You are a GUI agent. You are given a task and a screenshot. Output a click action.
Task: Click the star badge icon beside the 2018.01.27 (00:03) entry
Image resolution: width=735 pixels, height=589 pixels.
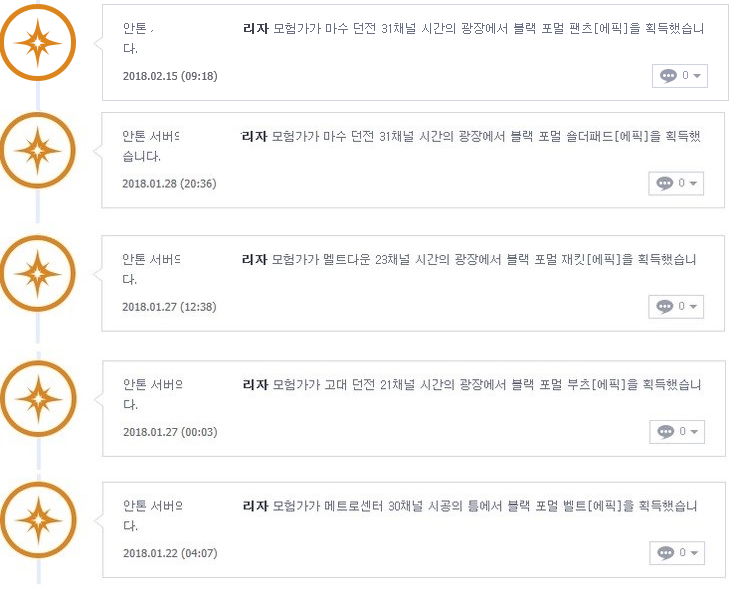38,399
